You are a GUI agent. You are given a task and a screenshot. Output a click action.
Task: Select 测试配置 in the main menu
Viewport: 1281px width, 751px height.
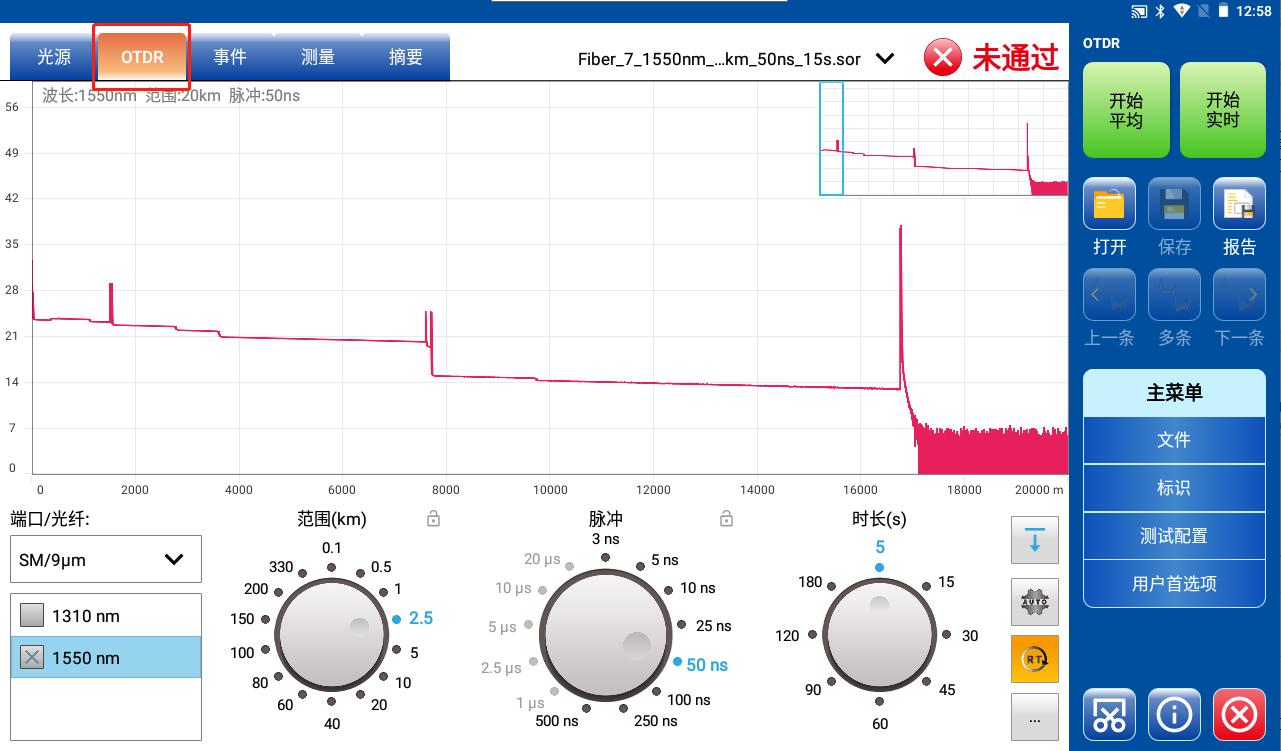(1174, 536)
